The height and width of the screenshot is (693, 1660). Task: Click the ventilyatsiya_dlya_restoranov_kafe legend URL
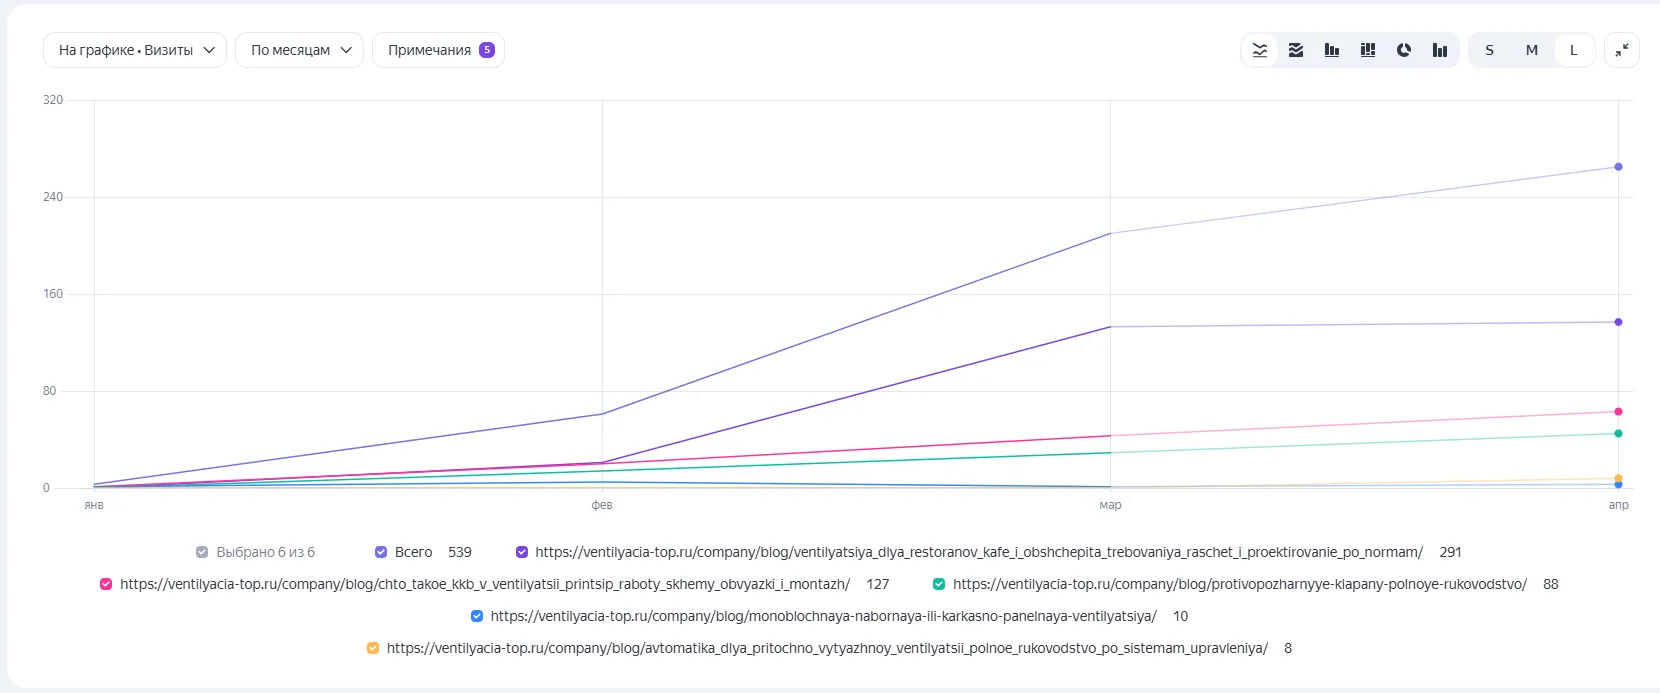pyautogui.click(x=979, y=552)
